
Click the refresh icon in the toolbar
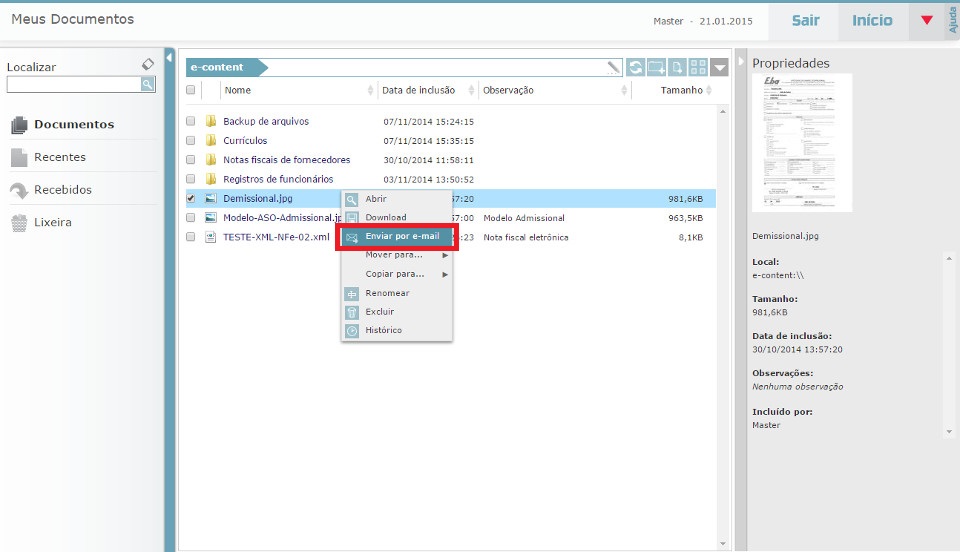click(x=636, y=68)
